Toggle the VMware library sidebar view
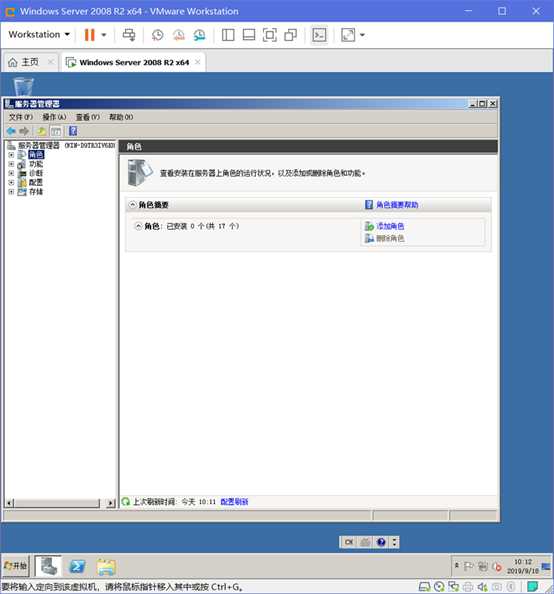554x594 pixels. coord(228,35)
